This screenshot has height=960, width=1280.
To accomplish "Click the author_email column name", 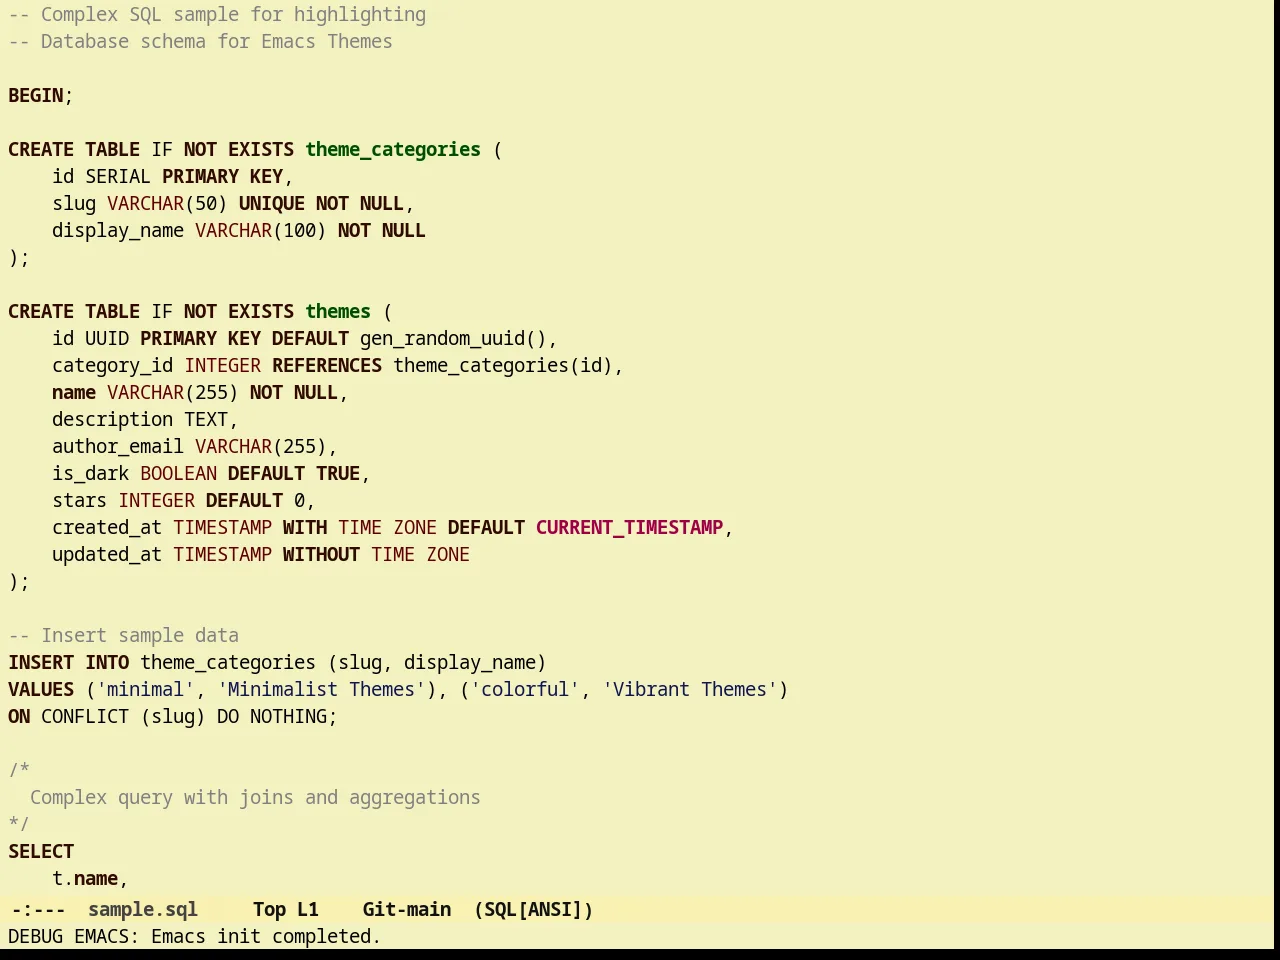I will 118,447.
